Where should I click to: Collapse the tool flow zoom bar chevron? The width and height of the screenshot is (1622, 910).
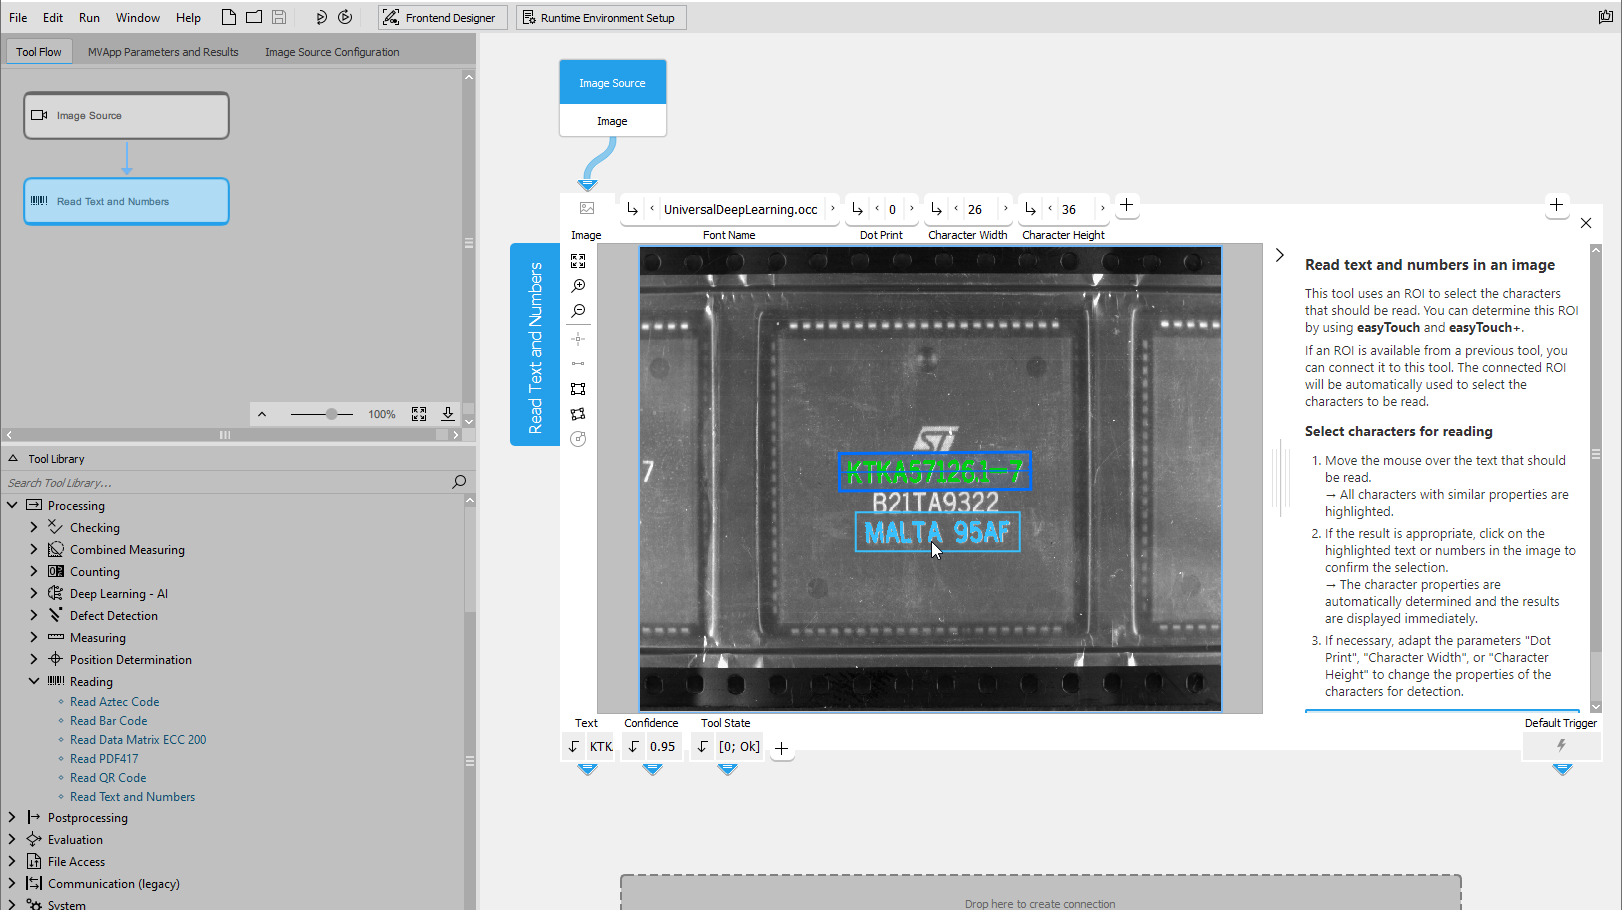click(x=262, y=413)
